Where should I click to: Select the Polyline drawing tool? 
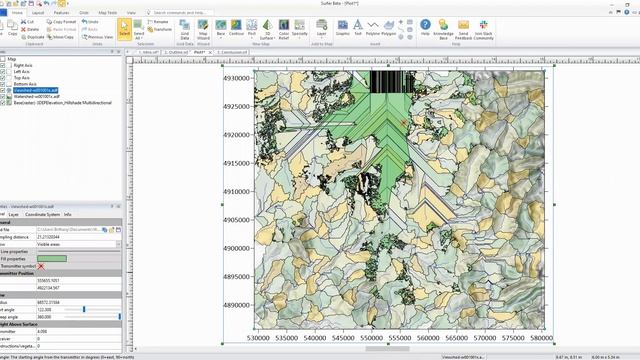coord(373,28)
